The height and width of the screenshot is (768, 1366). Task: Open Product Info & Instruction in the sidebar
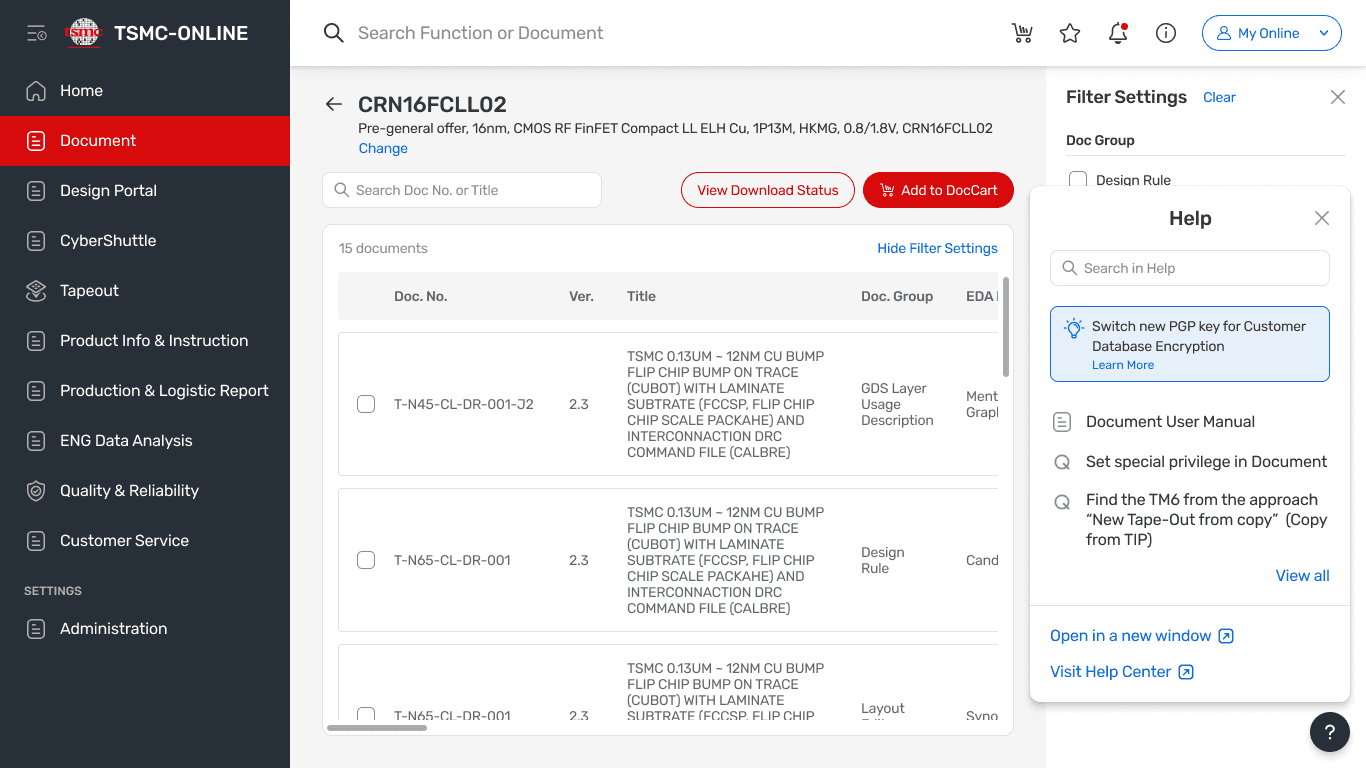[145, 341]
